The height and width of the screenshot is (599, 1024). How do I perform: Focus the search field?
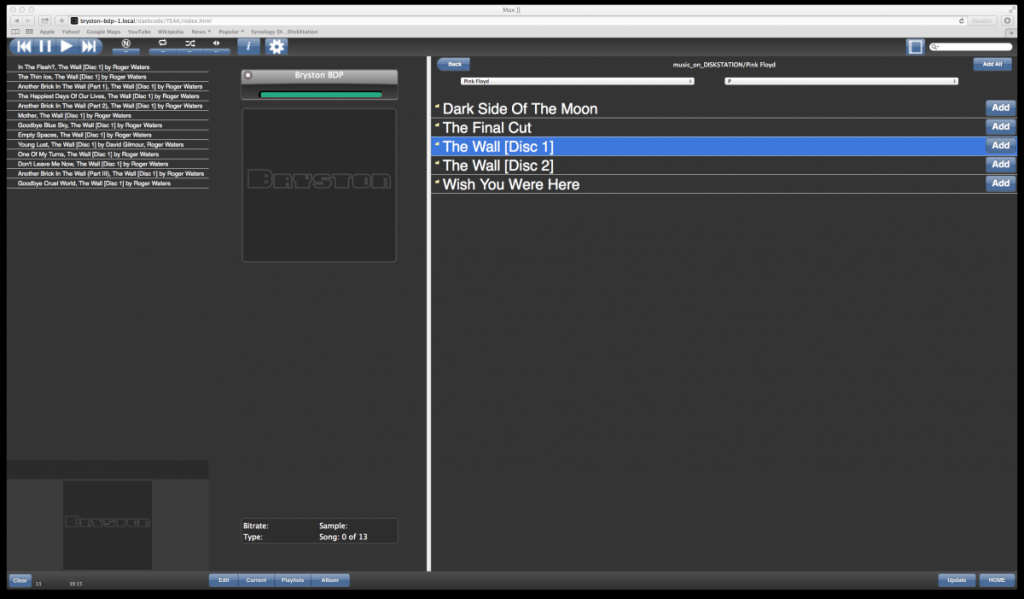tap(970, 46)
